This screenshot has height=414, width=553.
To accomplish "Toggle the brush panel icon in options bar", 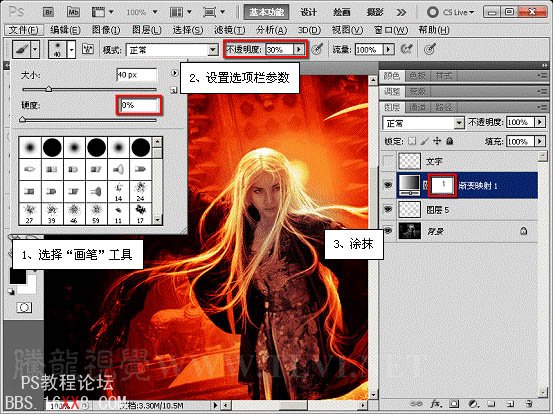I will (87, 49).
